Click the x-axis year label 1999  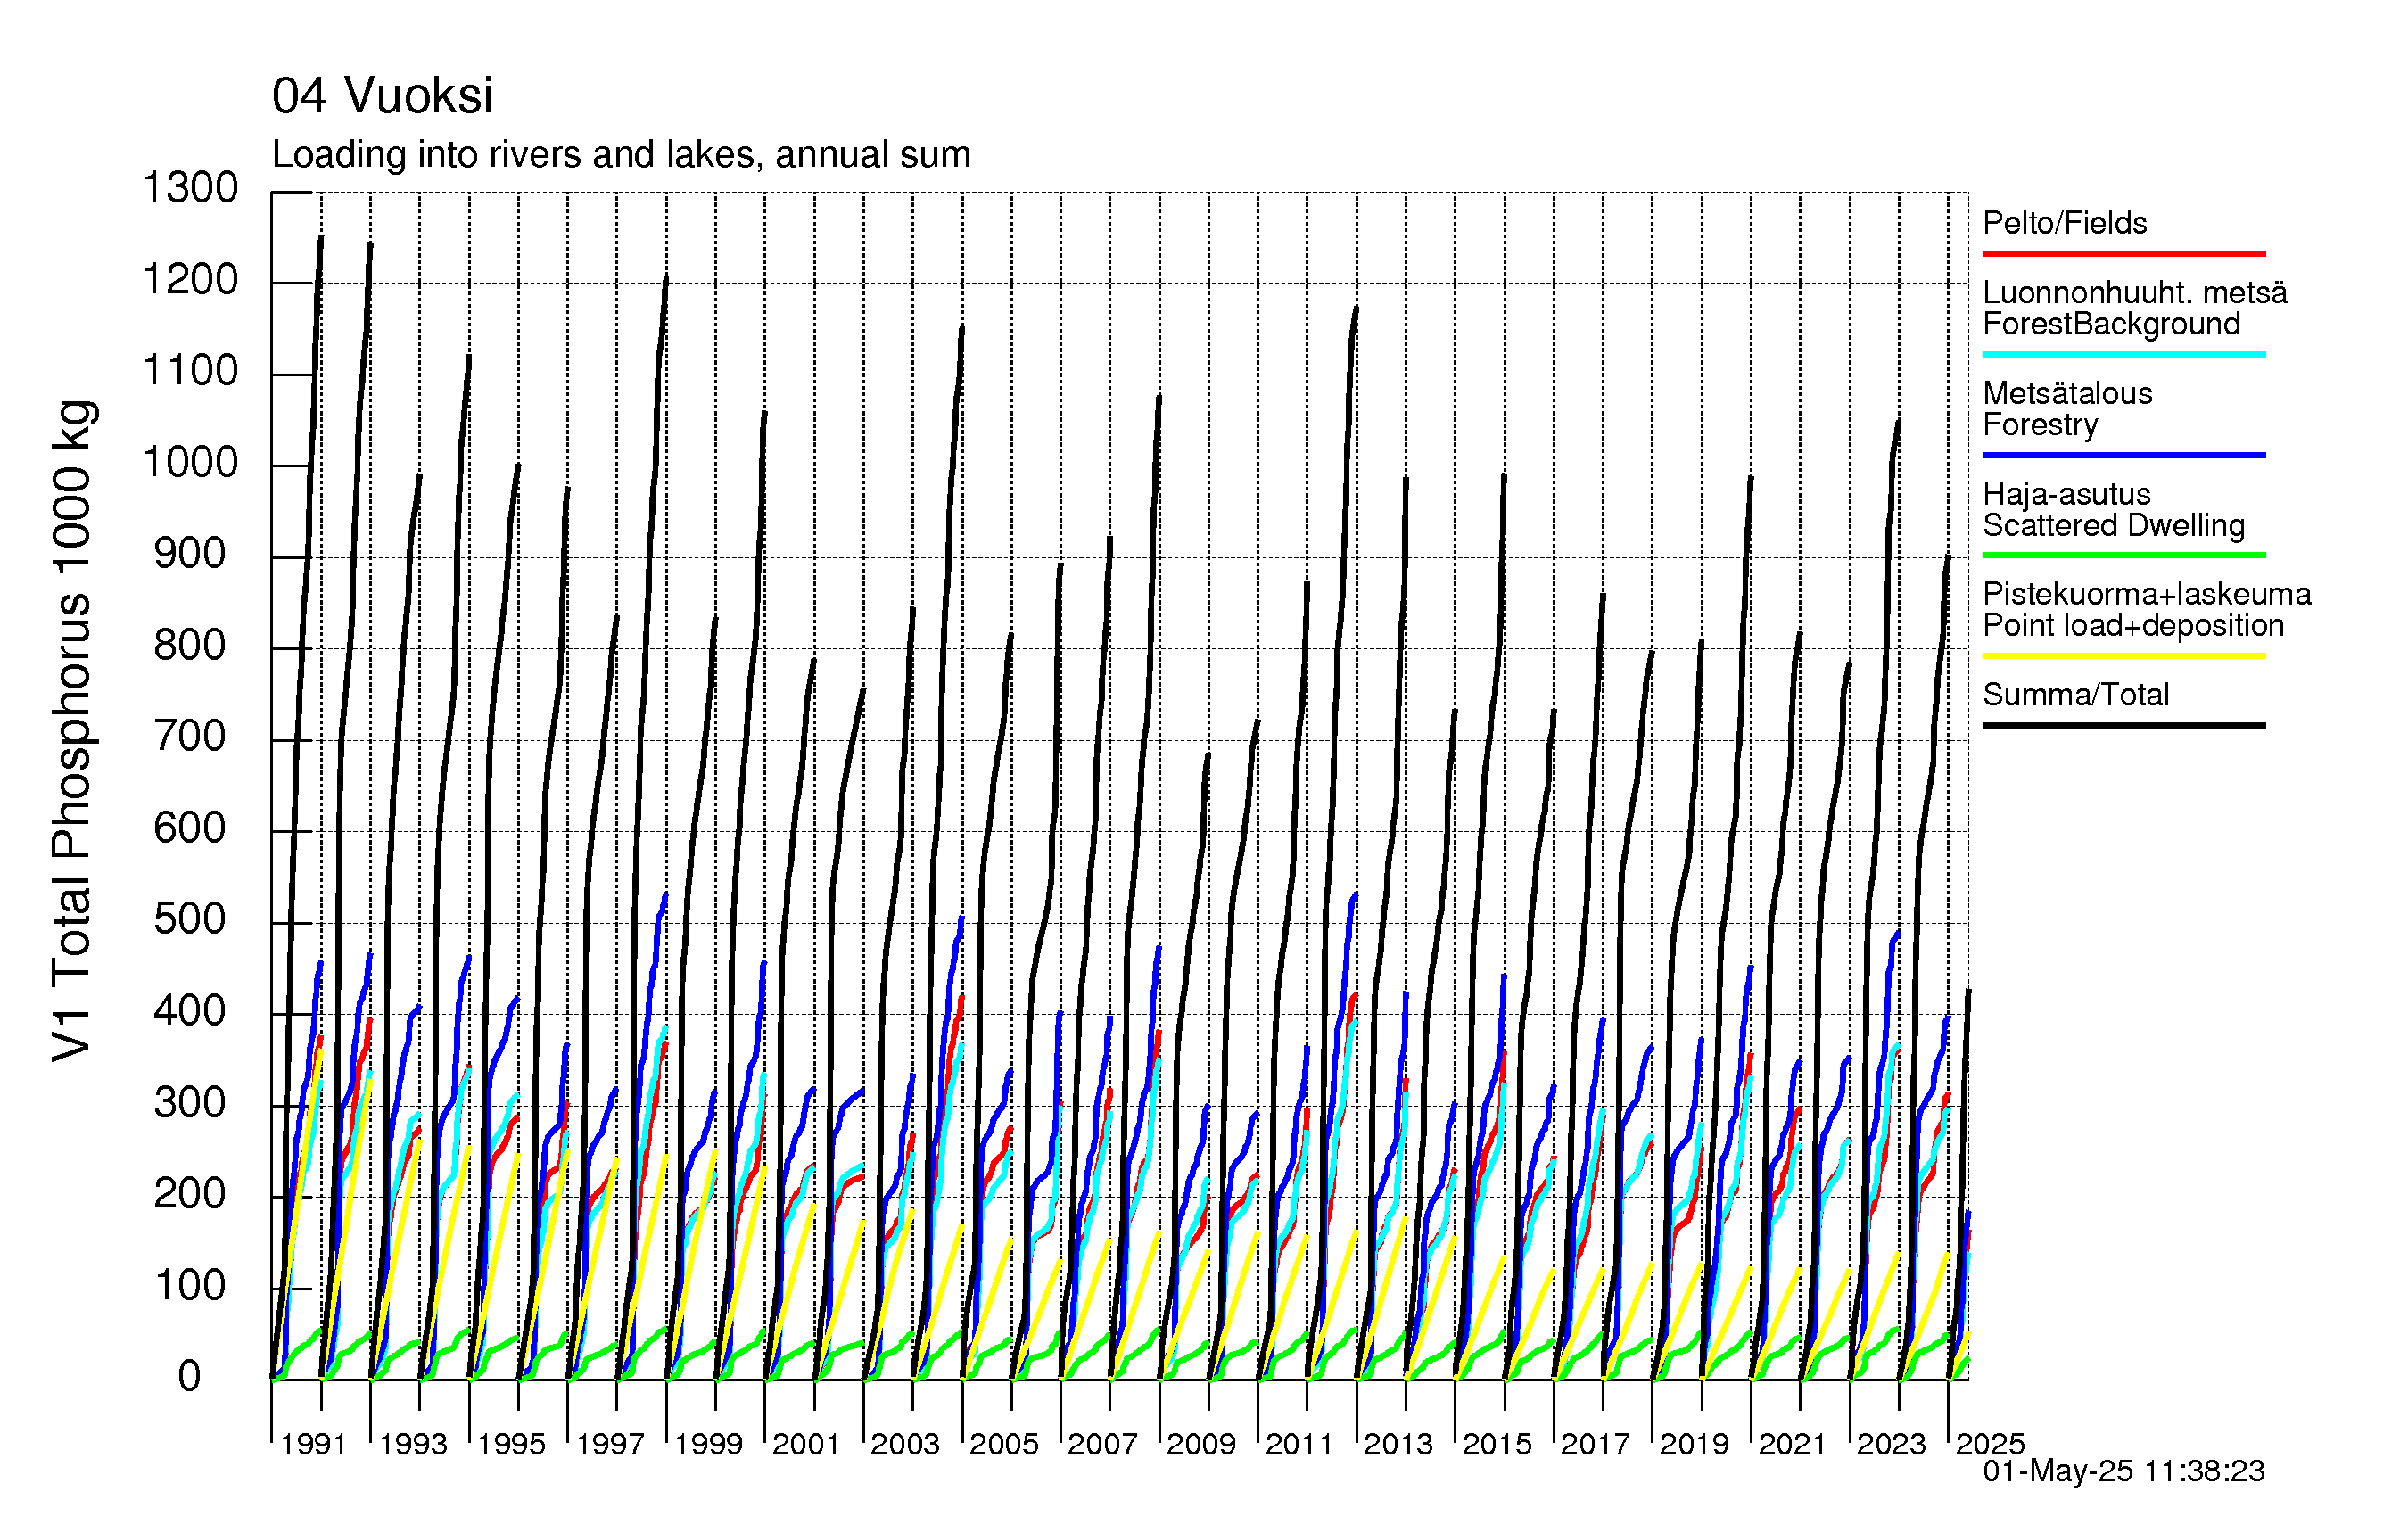(x=708, y=1444)
